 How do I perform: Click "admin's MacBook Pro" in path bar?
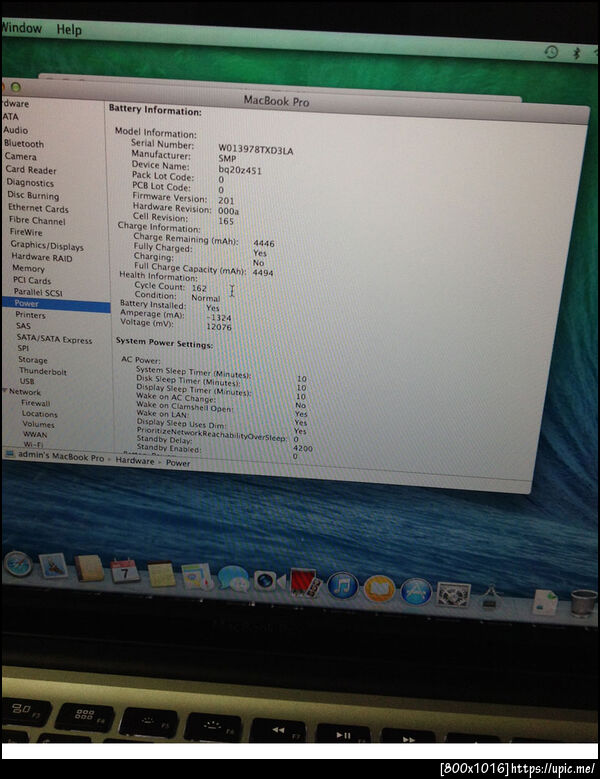coord(61,456)
